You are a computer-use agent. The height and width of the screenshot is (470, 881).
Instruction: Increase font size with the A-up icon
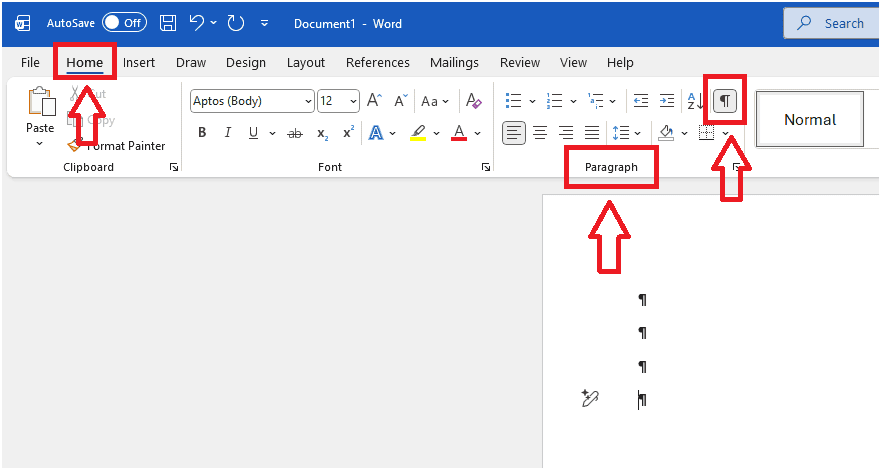pos(375,101)
